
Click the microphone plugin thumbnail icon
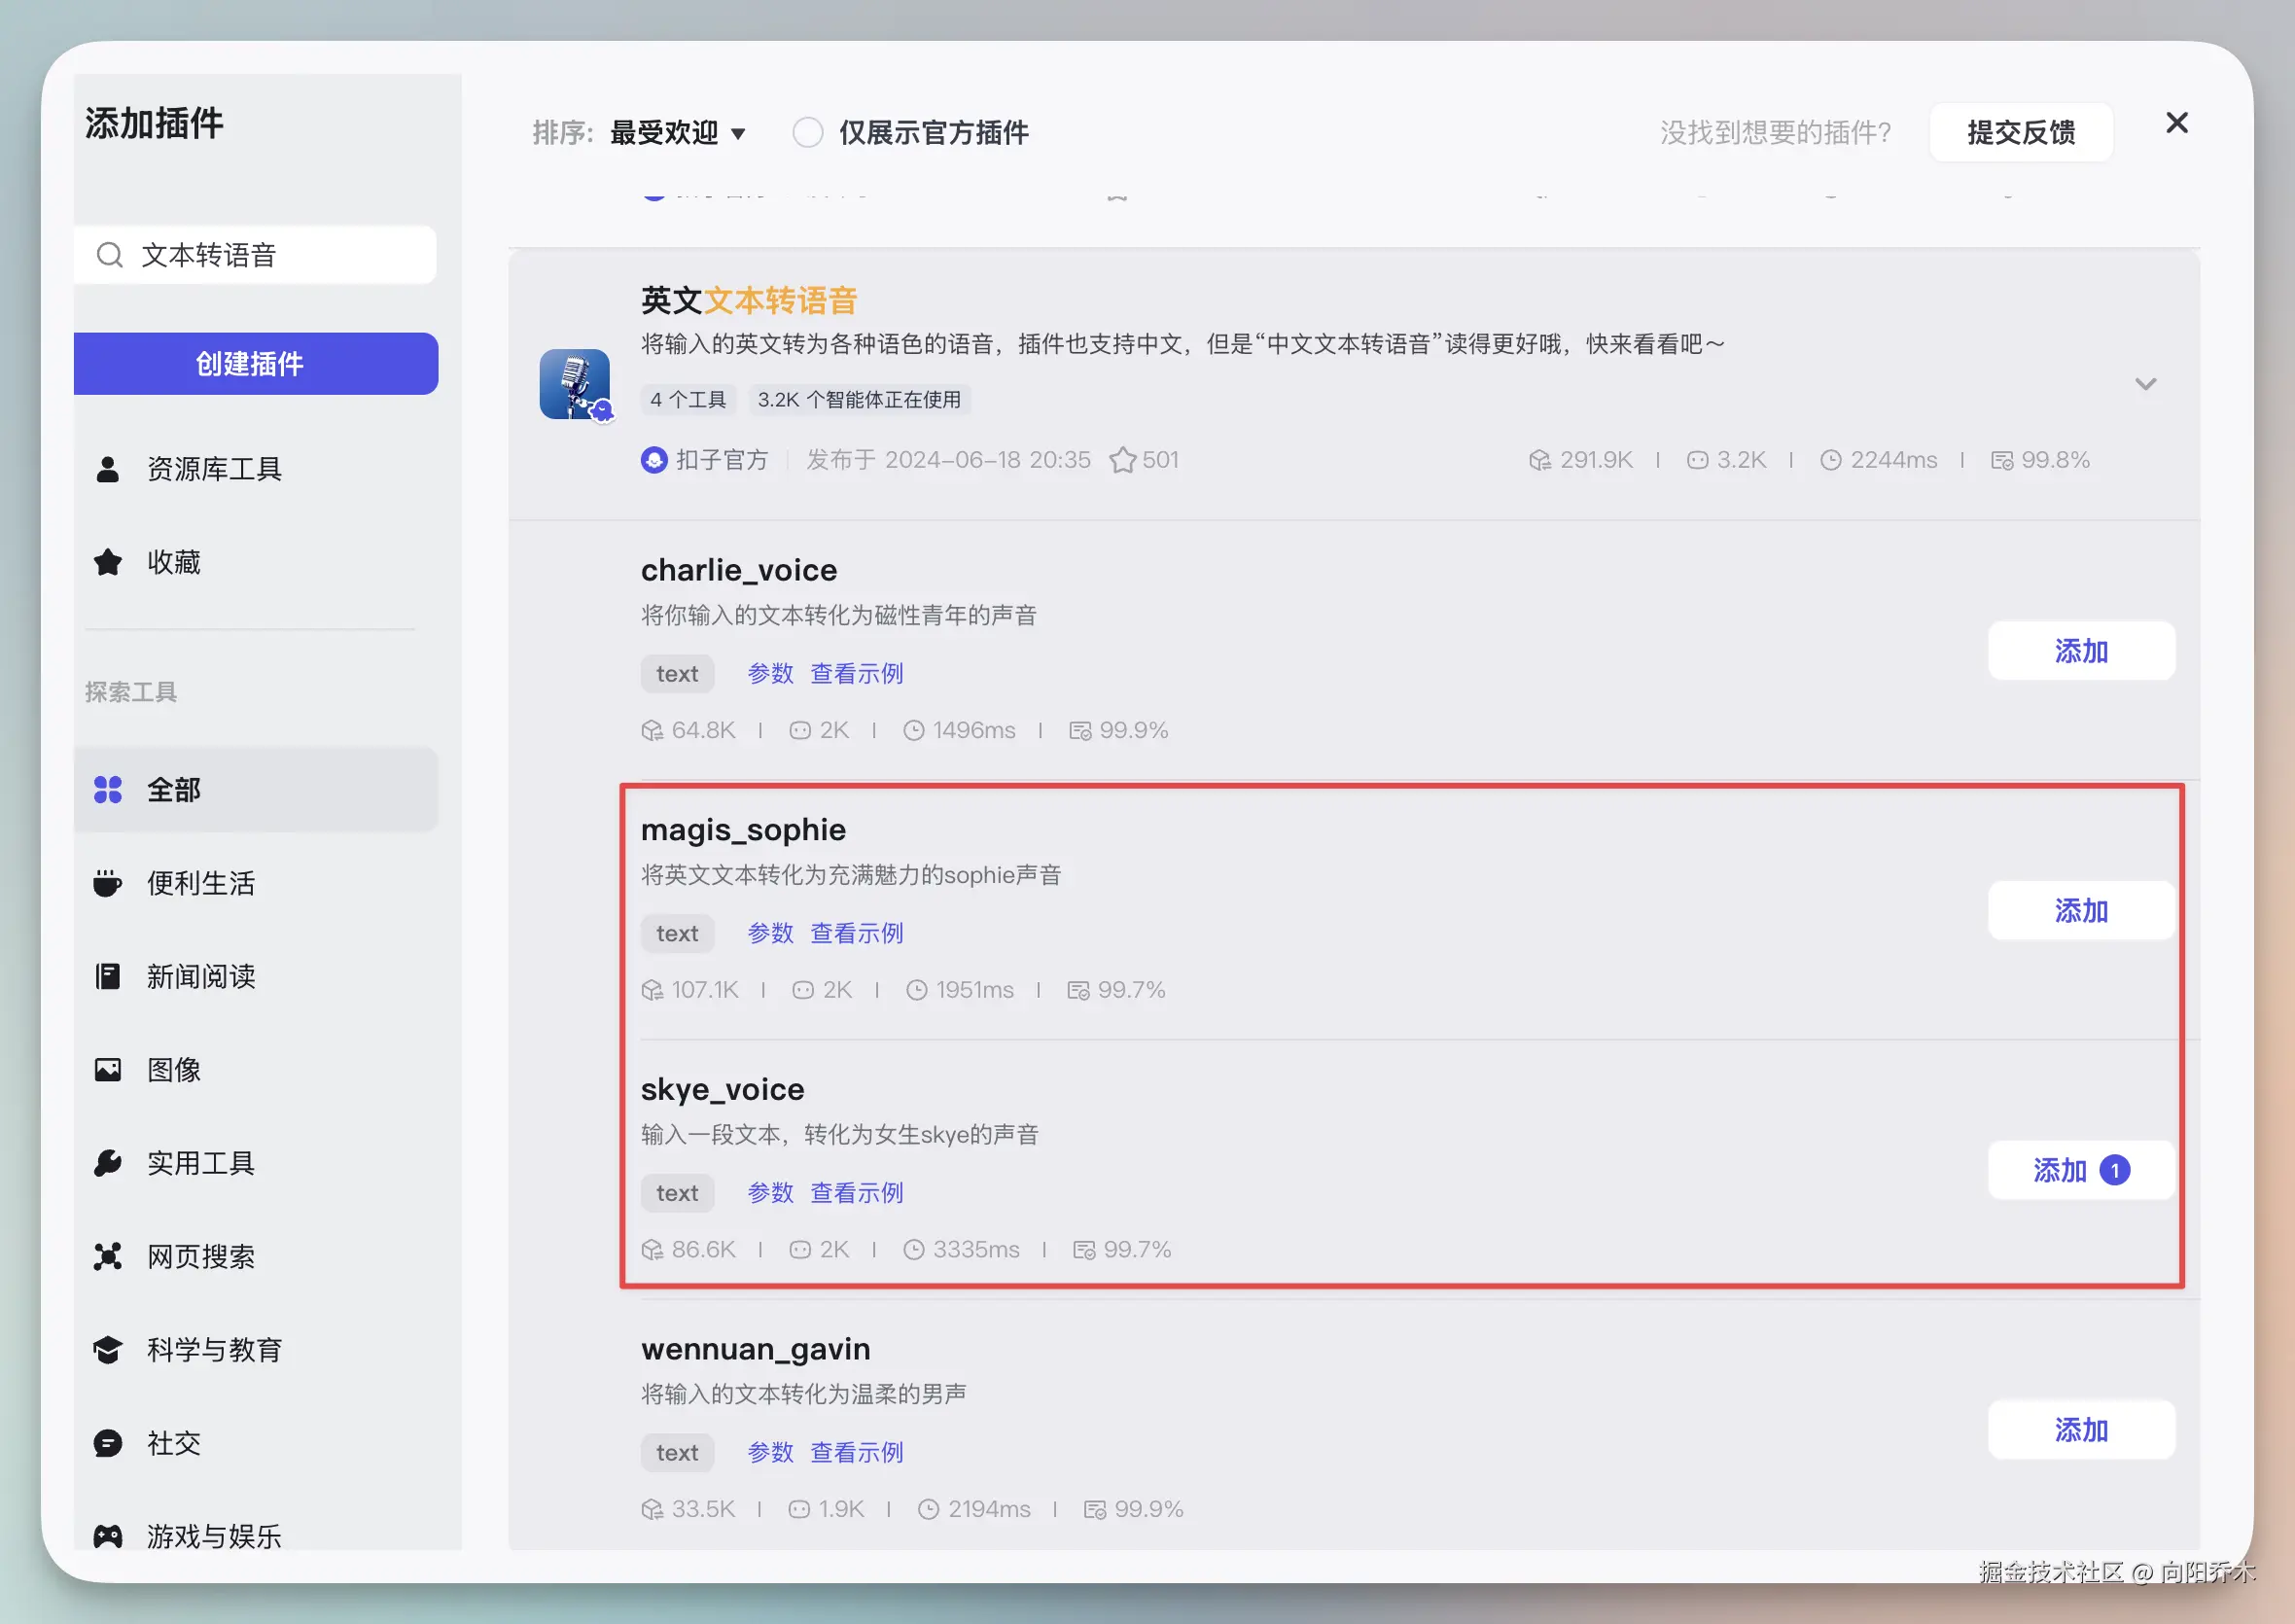pyautogui.click(x=575, y=384)
